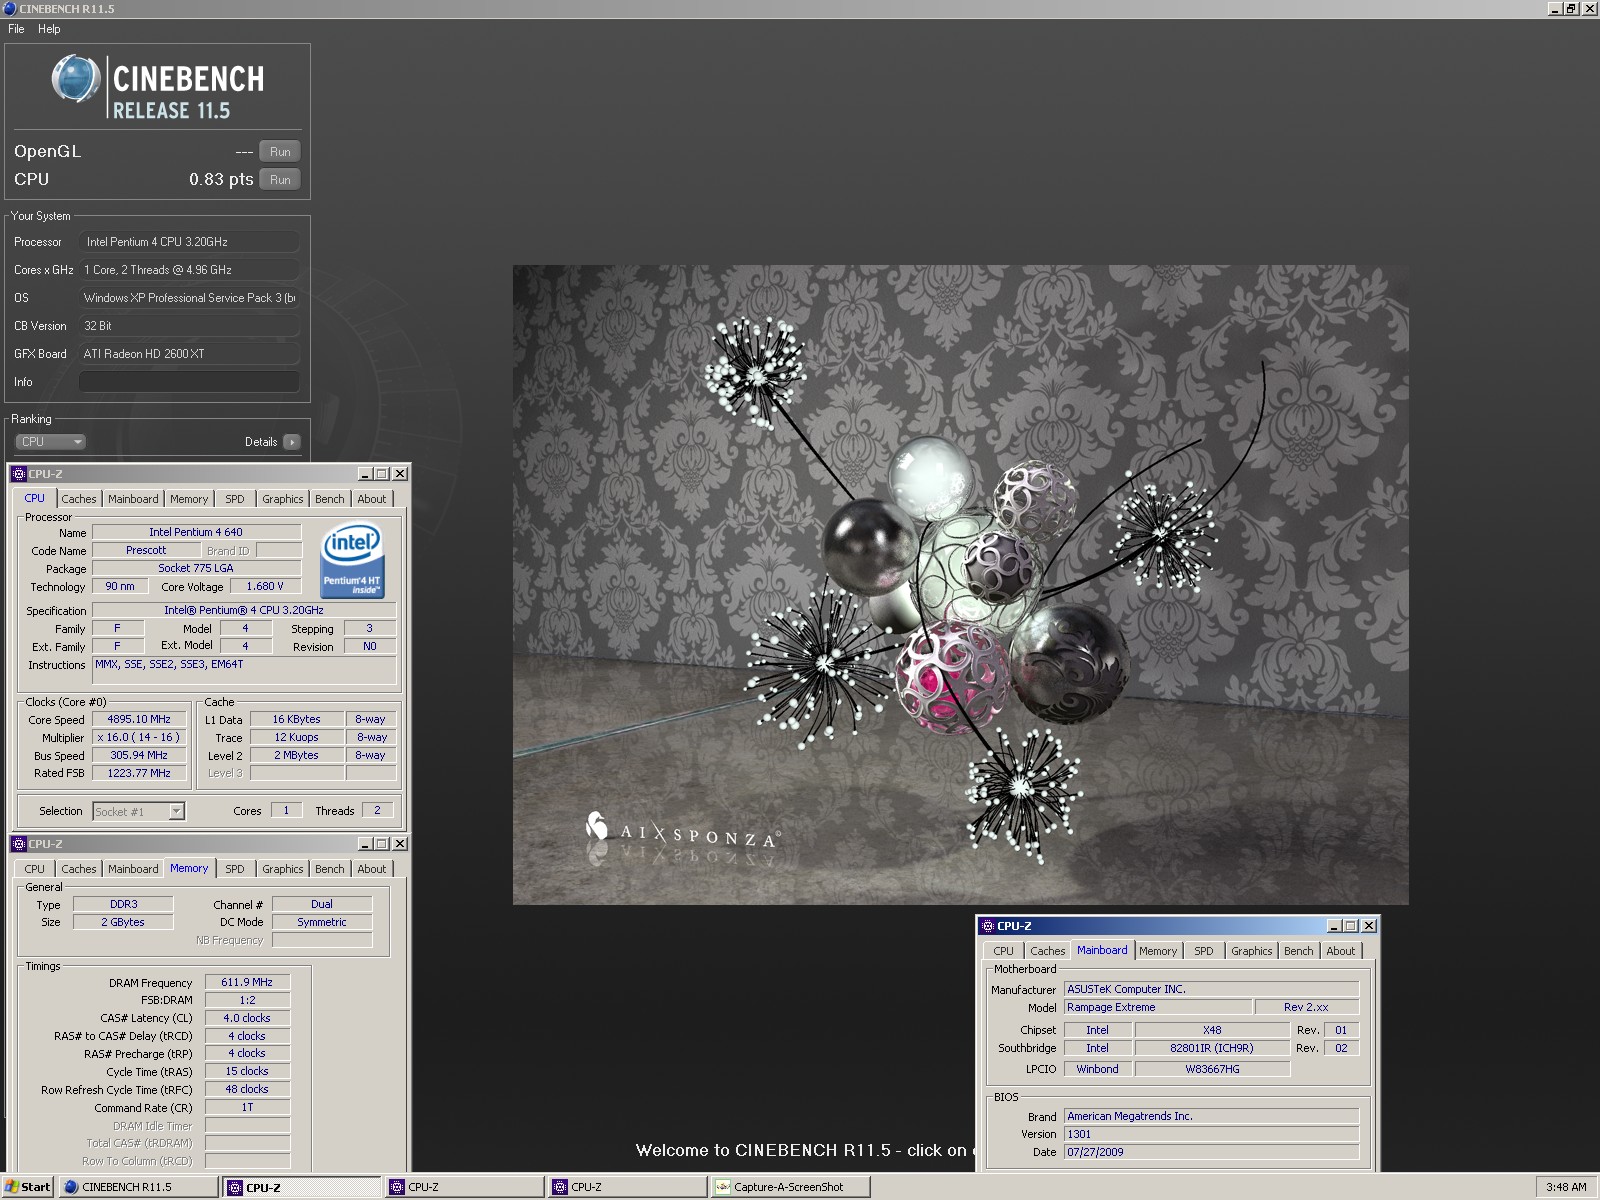The image size is (1600, 1200).
Task: Click Package value Socket 775 LGA
Action: 196,568
